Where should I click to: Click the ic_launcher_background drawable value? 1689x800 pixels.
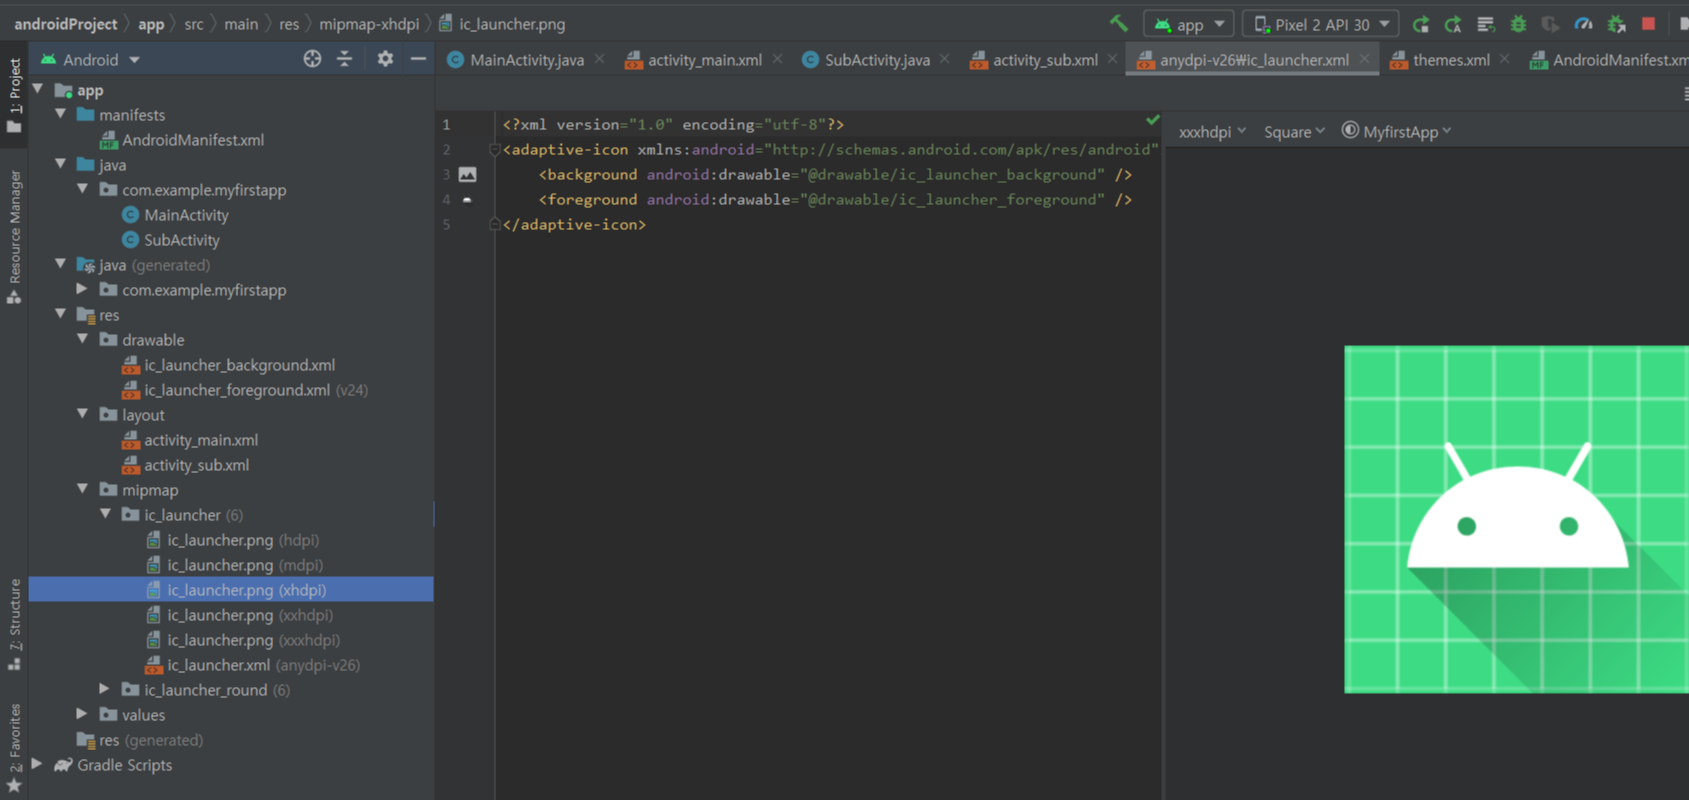[x=953, y=175]
